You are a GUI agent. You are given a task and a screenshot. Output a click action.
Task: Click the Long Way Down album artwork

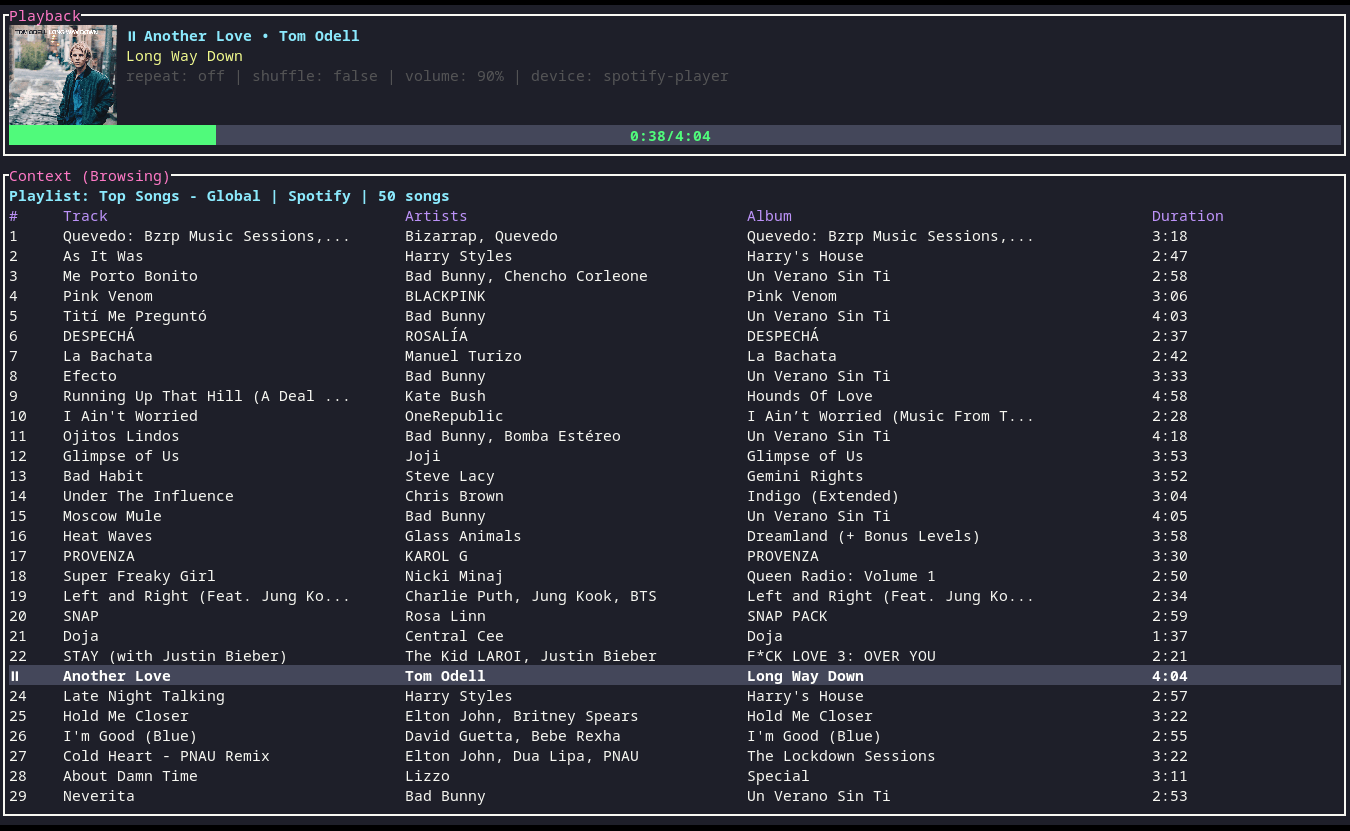pos(62,74)
